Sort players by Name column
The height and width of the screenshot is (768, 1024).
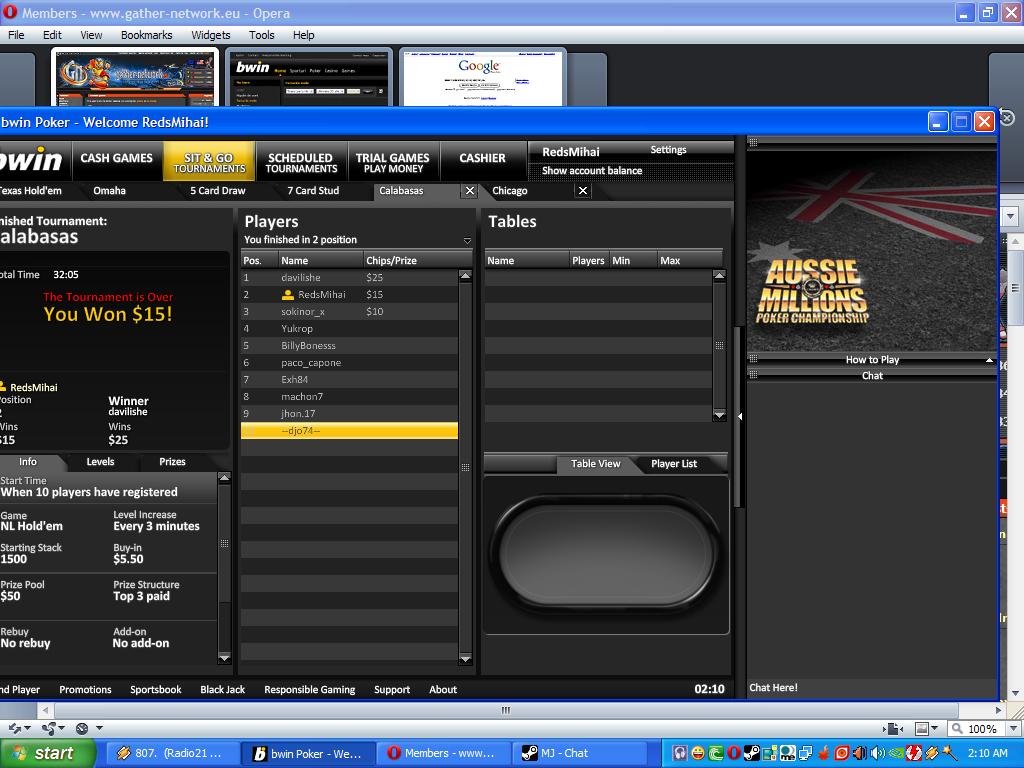tap(320, 260)
